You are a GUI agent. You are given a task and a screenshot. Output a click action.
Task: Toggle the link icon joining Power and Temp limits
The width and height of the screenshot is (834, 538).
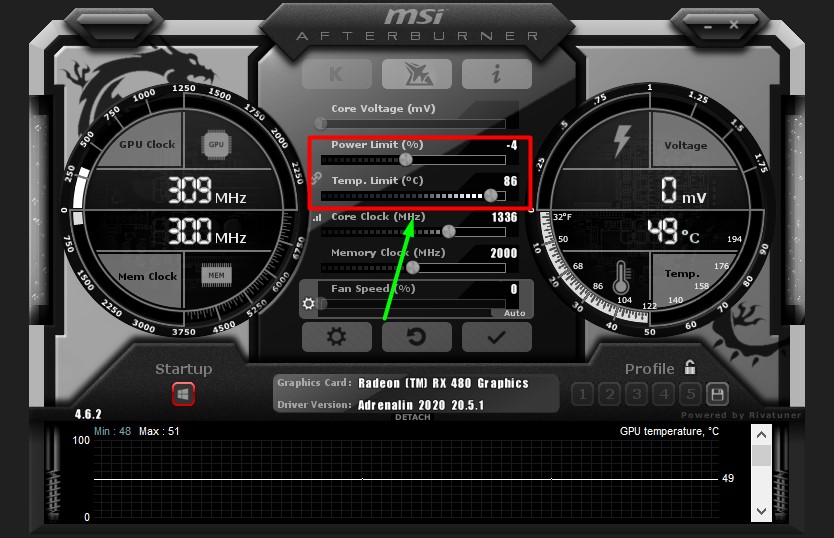pos(316,178)
